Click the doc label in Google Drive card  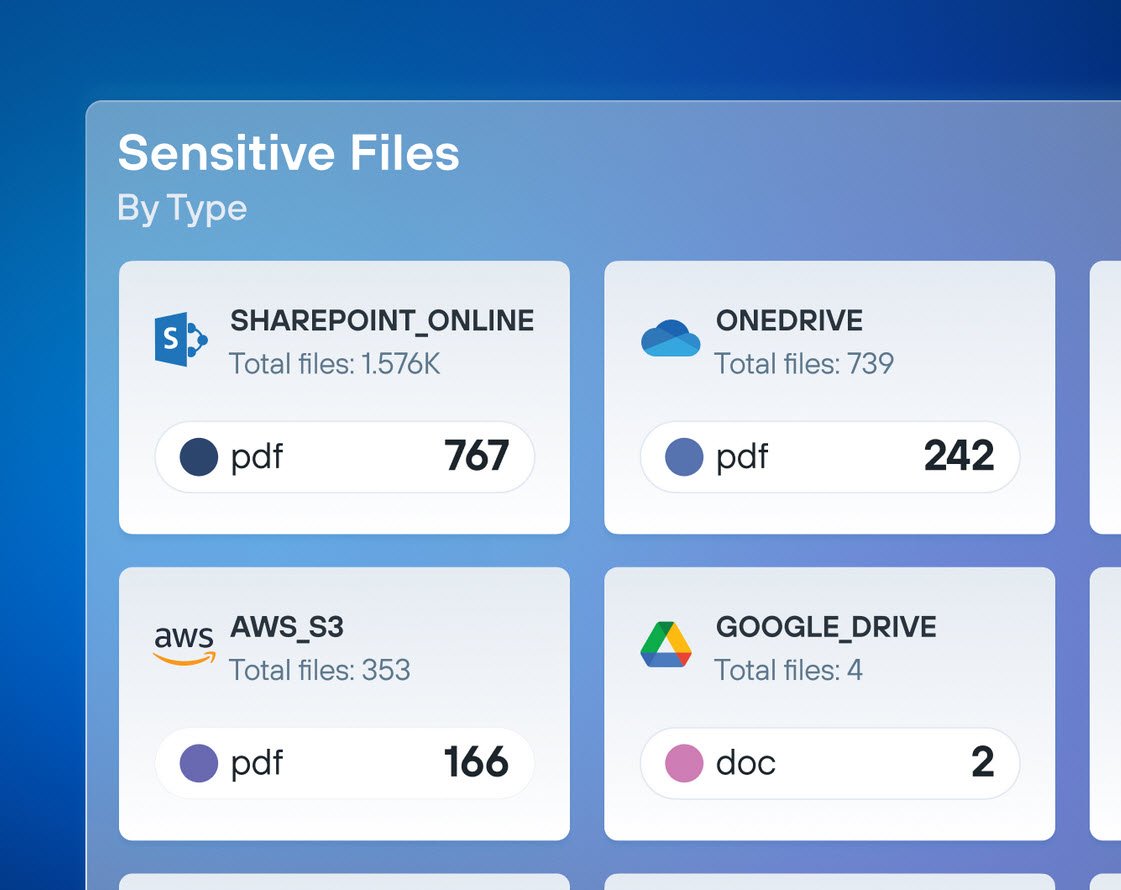(746, 763)
